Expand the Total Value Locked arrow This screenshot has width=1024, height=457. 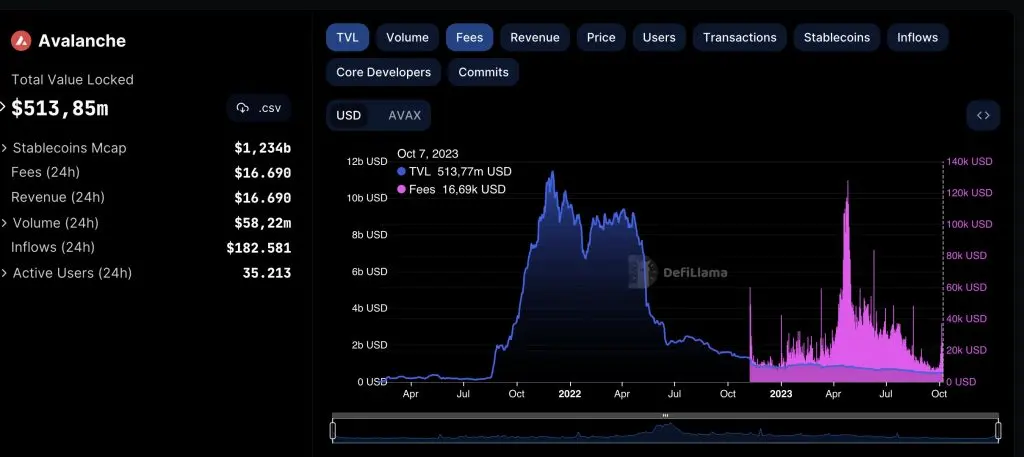pos(3,107)
